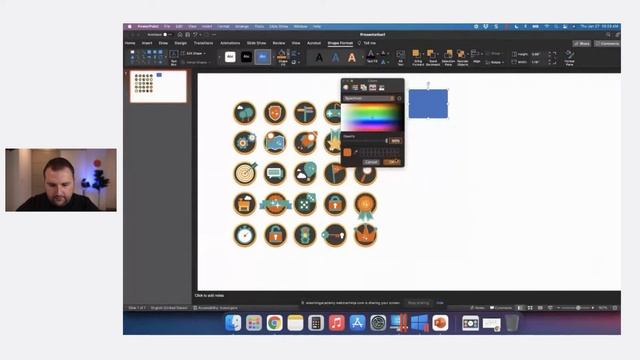Open the Pencils tab in Colors window

[382, 88]
